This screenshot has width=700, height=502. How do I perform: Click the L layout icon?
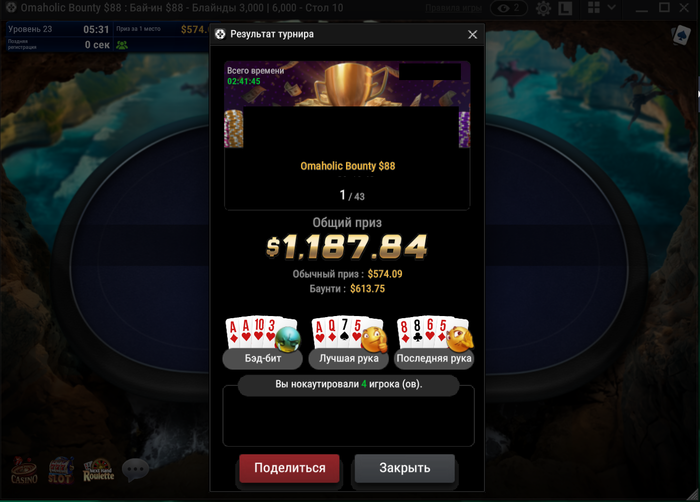565,8
